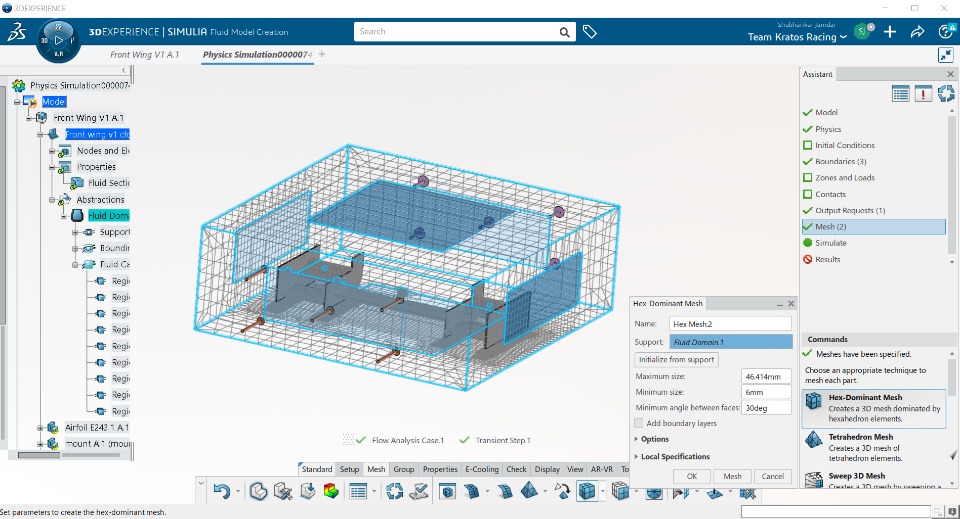Open the diagnostics exclamation icon in Assistant
This screenshot has width=960, height=519.
(x=923, y=94)
